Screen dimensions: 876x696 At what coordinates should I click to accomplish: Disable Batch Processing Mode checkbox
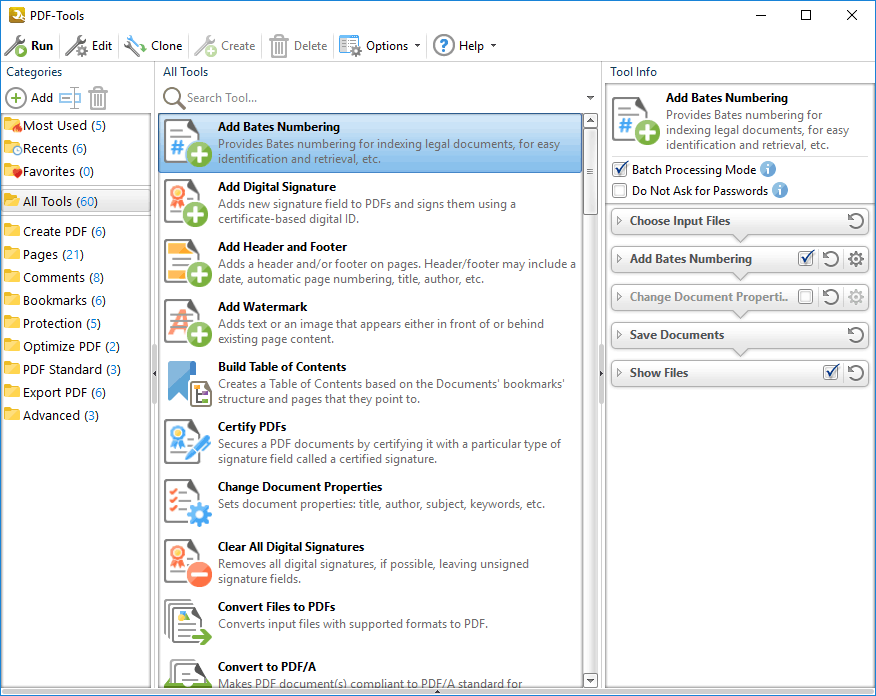click(621, 169)
